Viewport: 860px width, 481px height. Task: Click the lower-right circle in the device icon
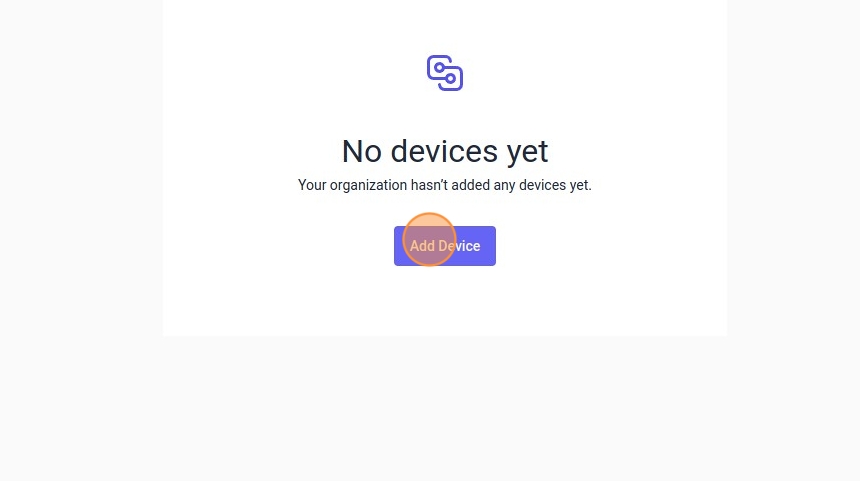(x=450, y=78)
